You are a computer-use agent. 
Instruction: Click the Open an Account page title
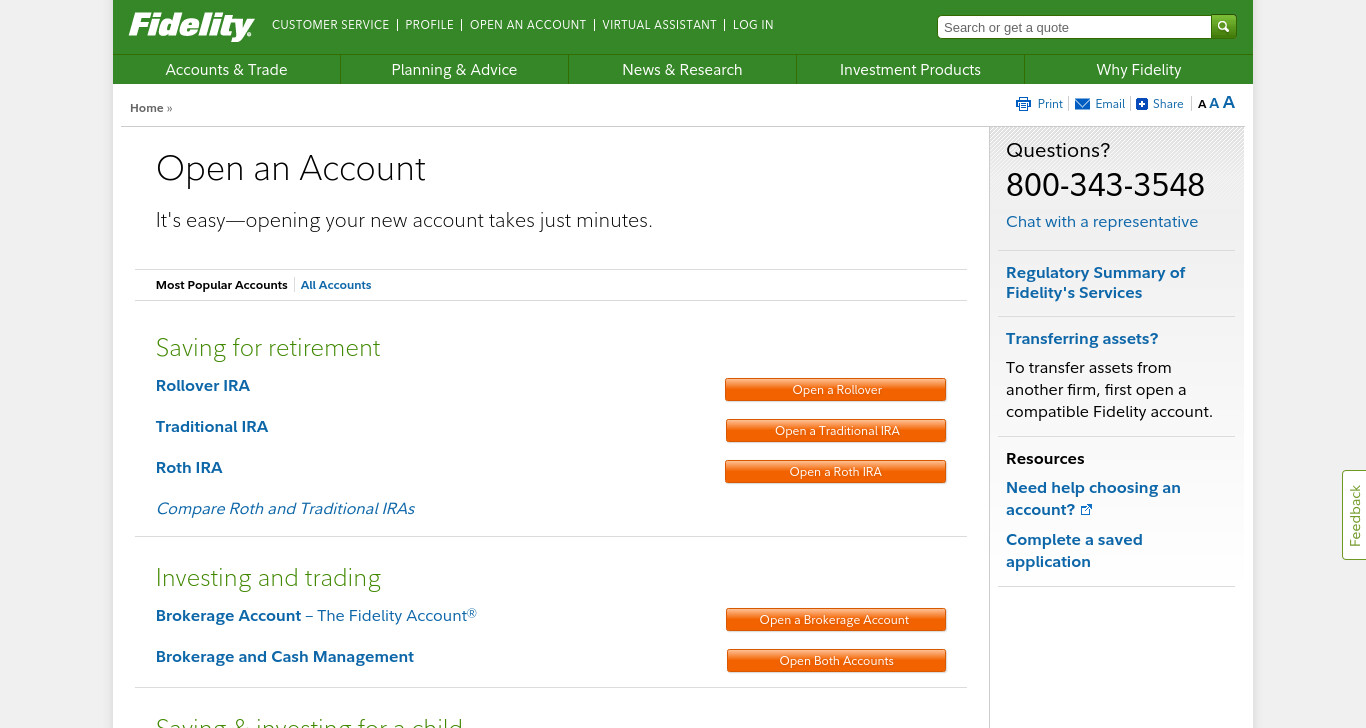click(x=291, y=169)
